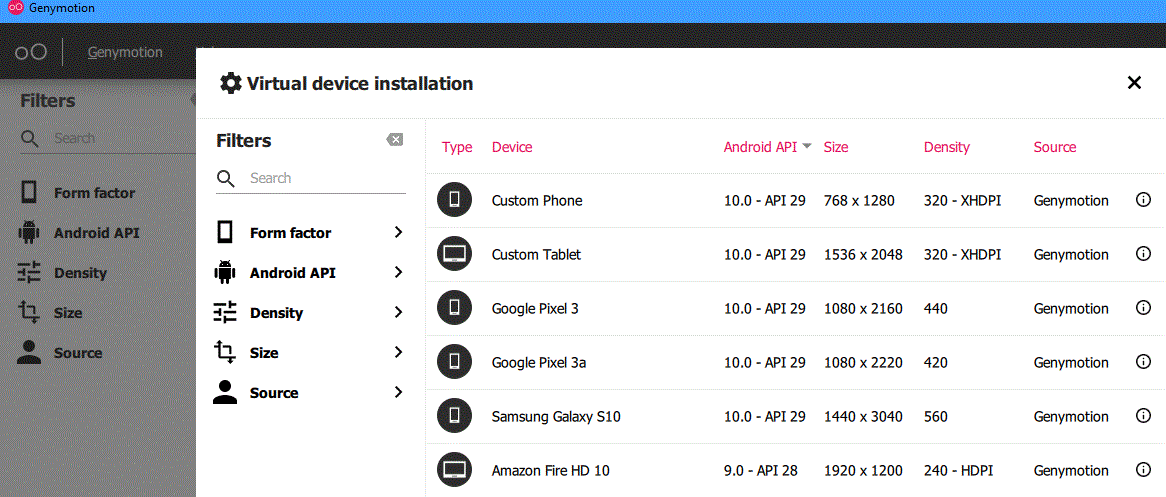Open the Genymotion menu
The width and height of the screenshot is (1166, 497).
[125, 52]
